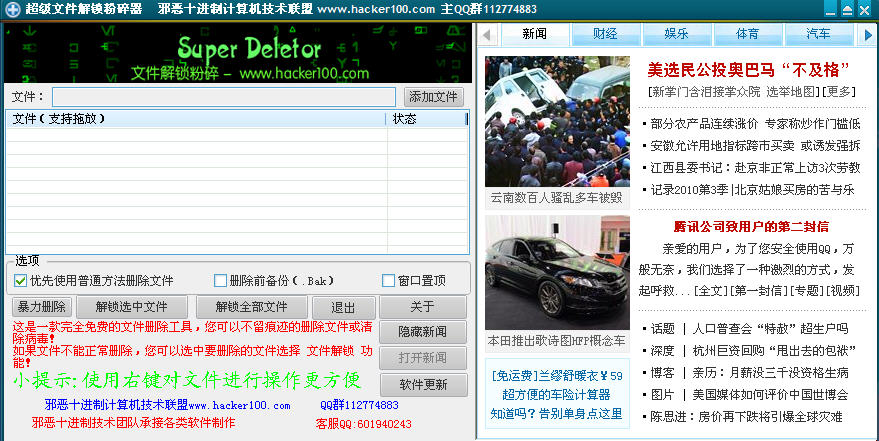Select the 体育 tab

[748, 34]
